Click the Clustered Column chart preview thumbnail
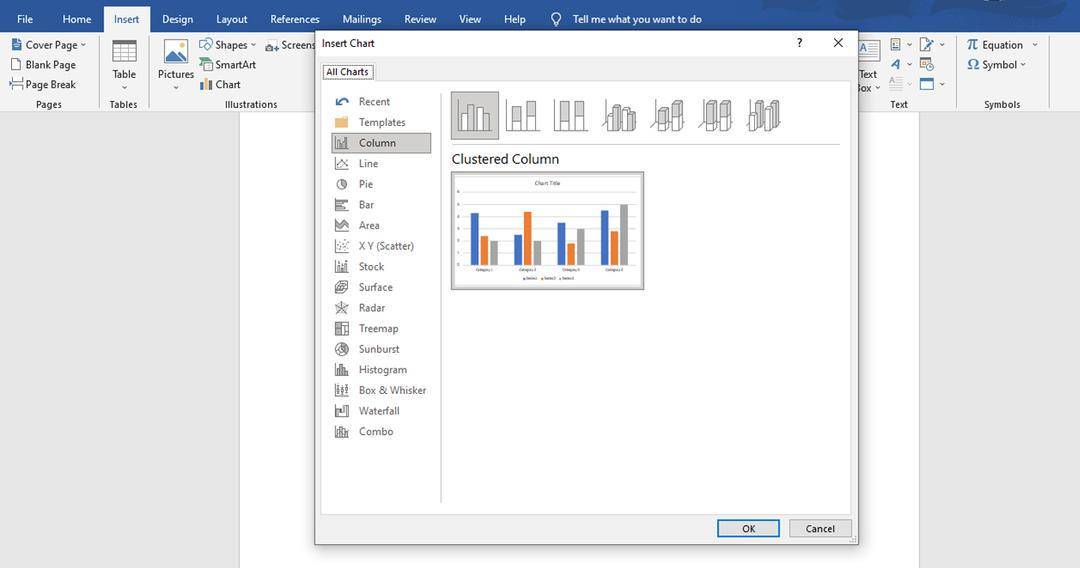Image resolution: width=1080 pixels, height=568 pixels. click(x=548, y=231)
